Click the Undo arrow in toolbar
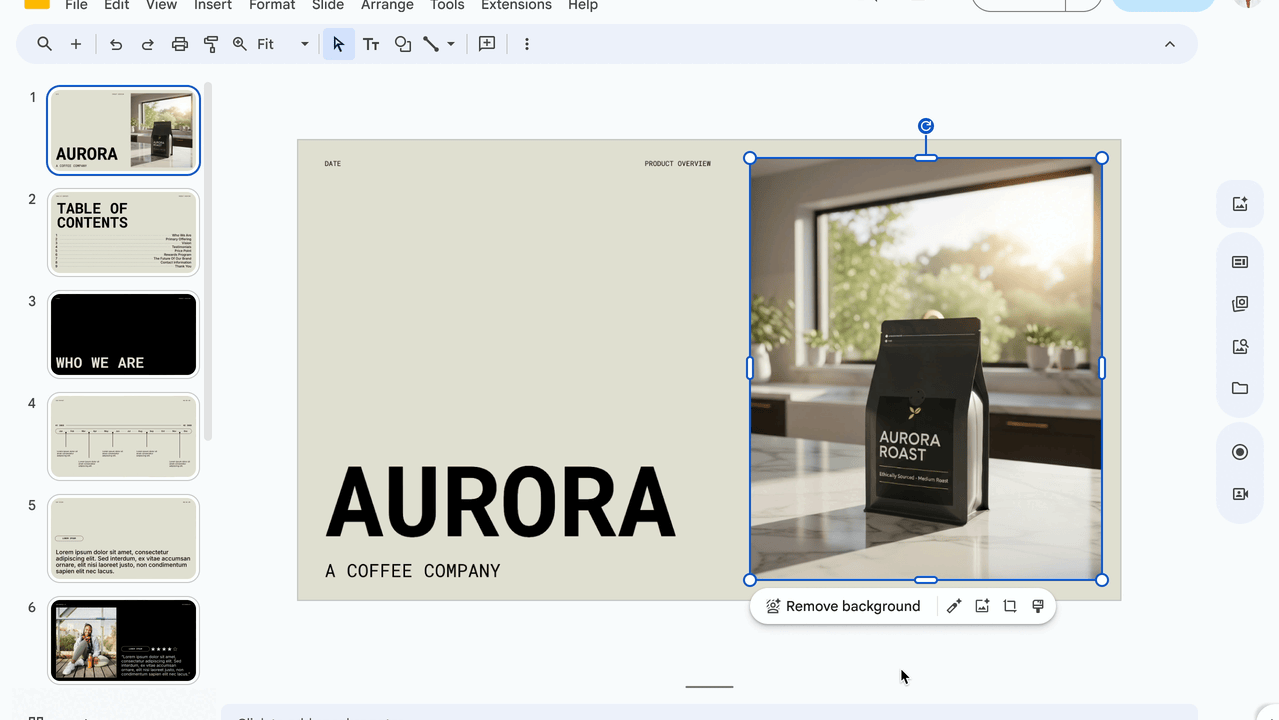Image resolution: width=1279 pixels, height=720 pixels. (116, 44)
